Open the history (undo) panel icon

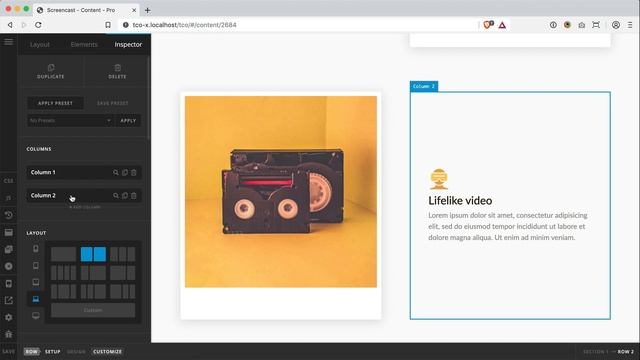coord(8,215)
